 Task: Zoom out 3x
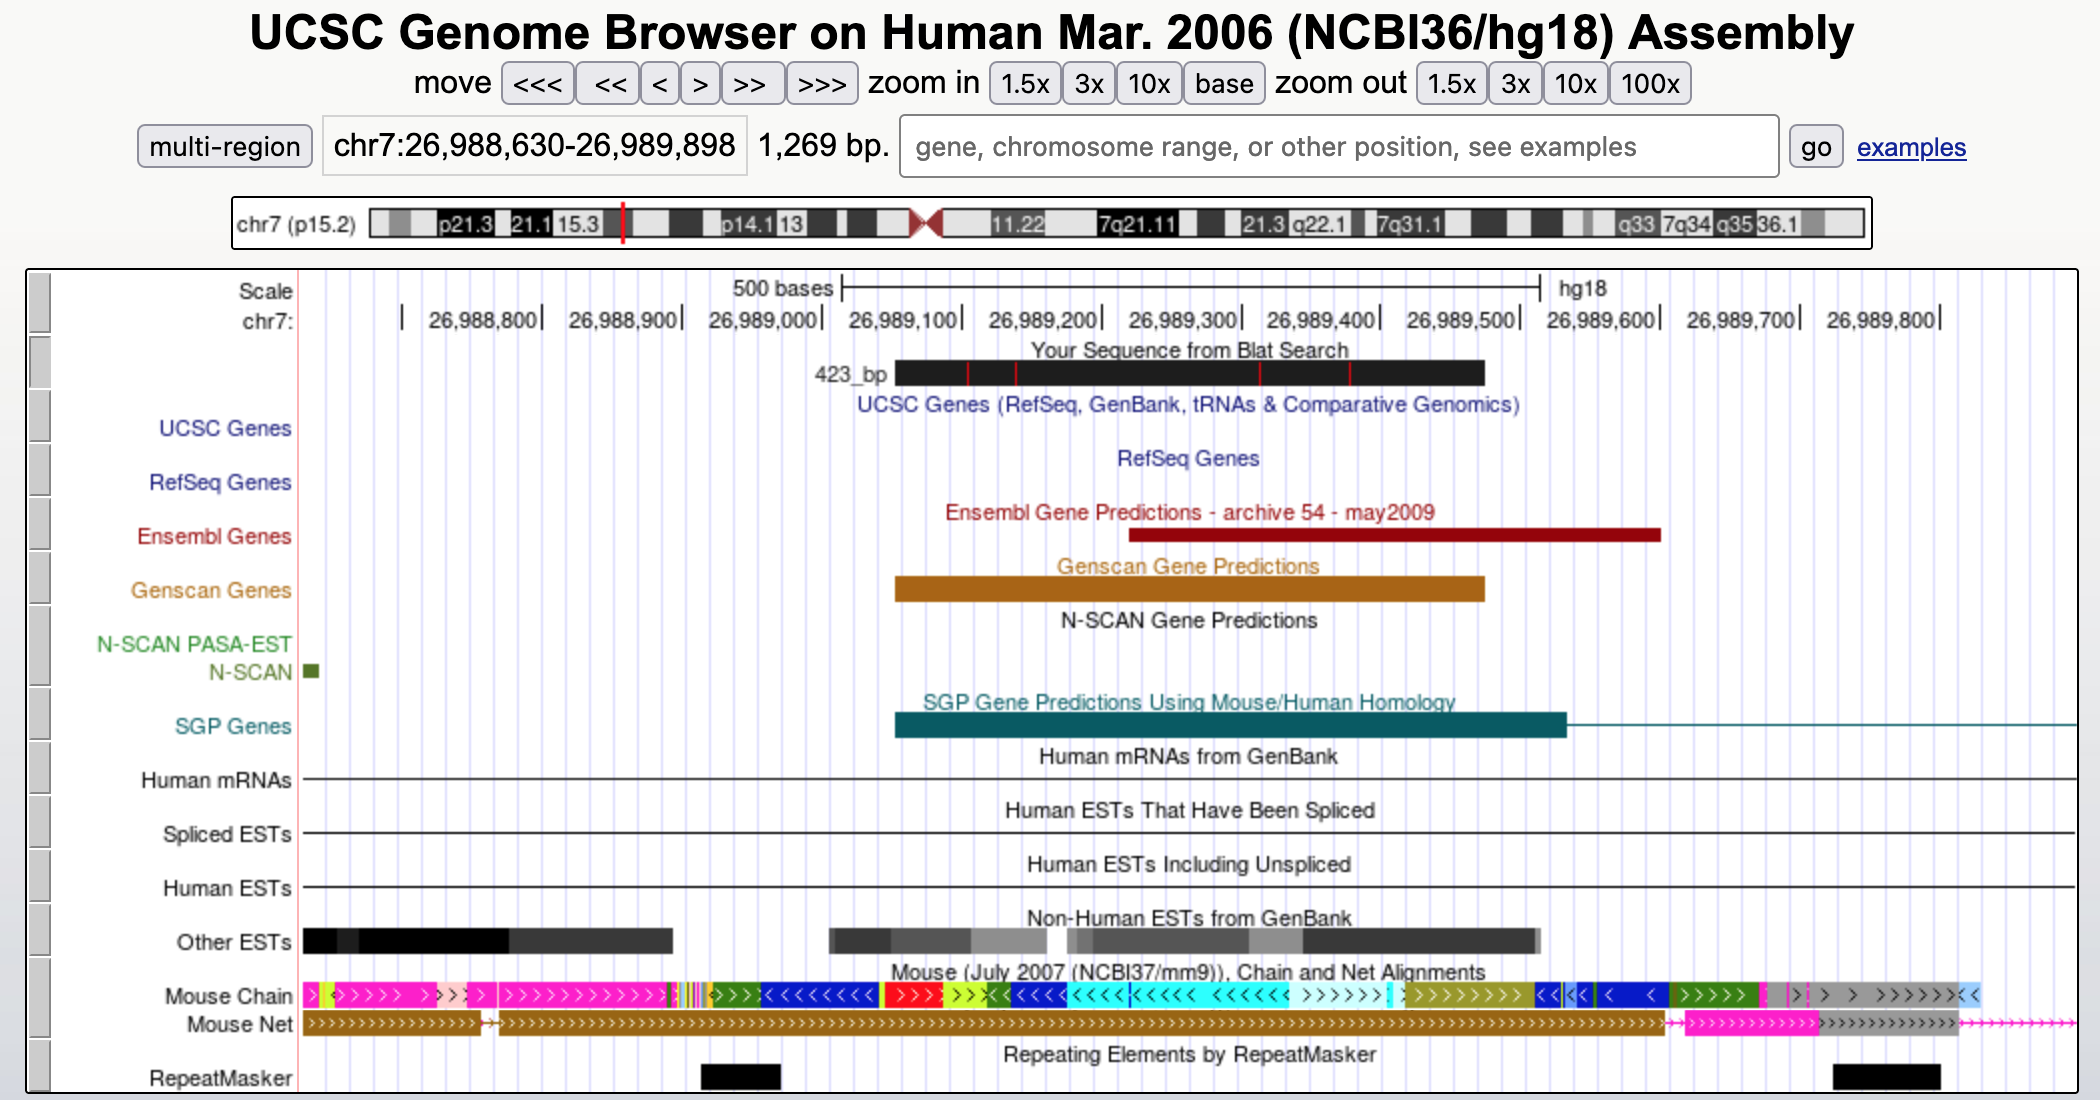pyautogui.click(x=1515, y=84)
